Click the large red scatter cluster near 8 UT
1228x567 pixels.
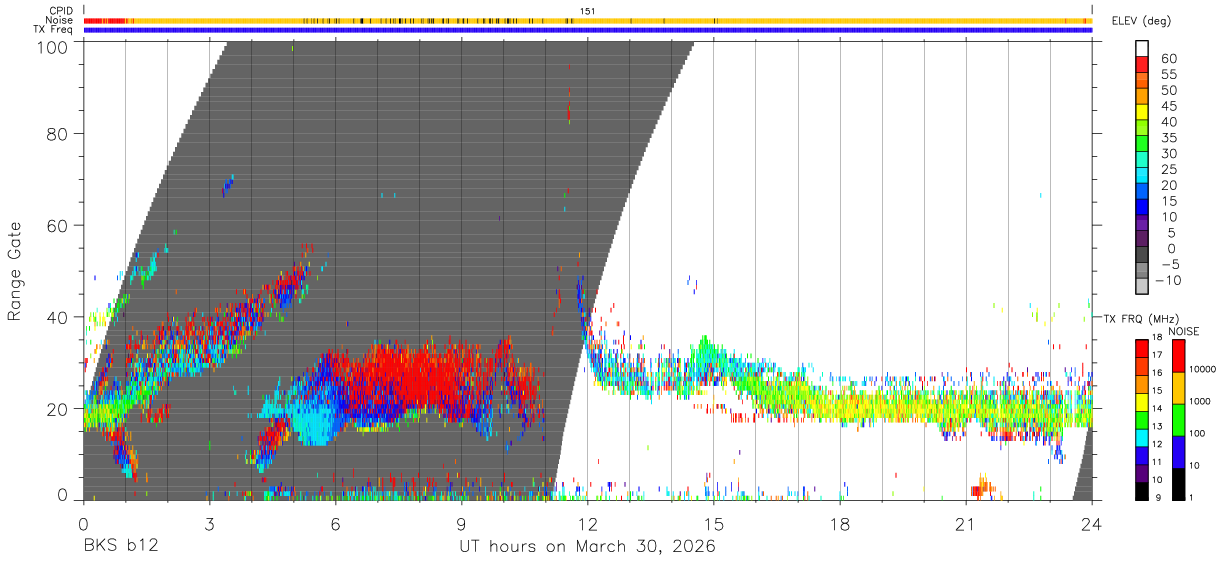pos(420,380)
